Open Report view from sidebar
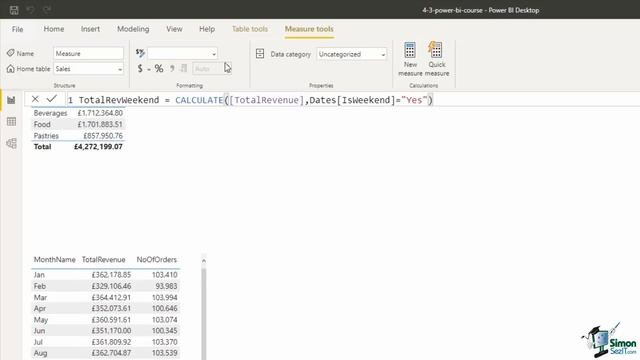This screenshot has height=360, width=640. pyautogui.click(x=11, y=100)
